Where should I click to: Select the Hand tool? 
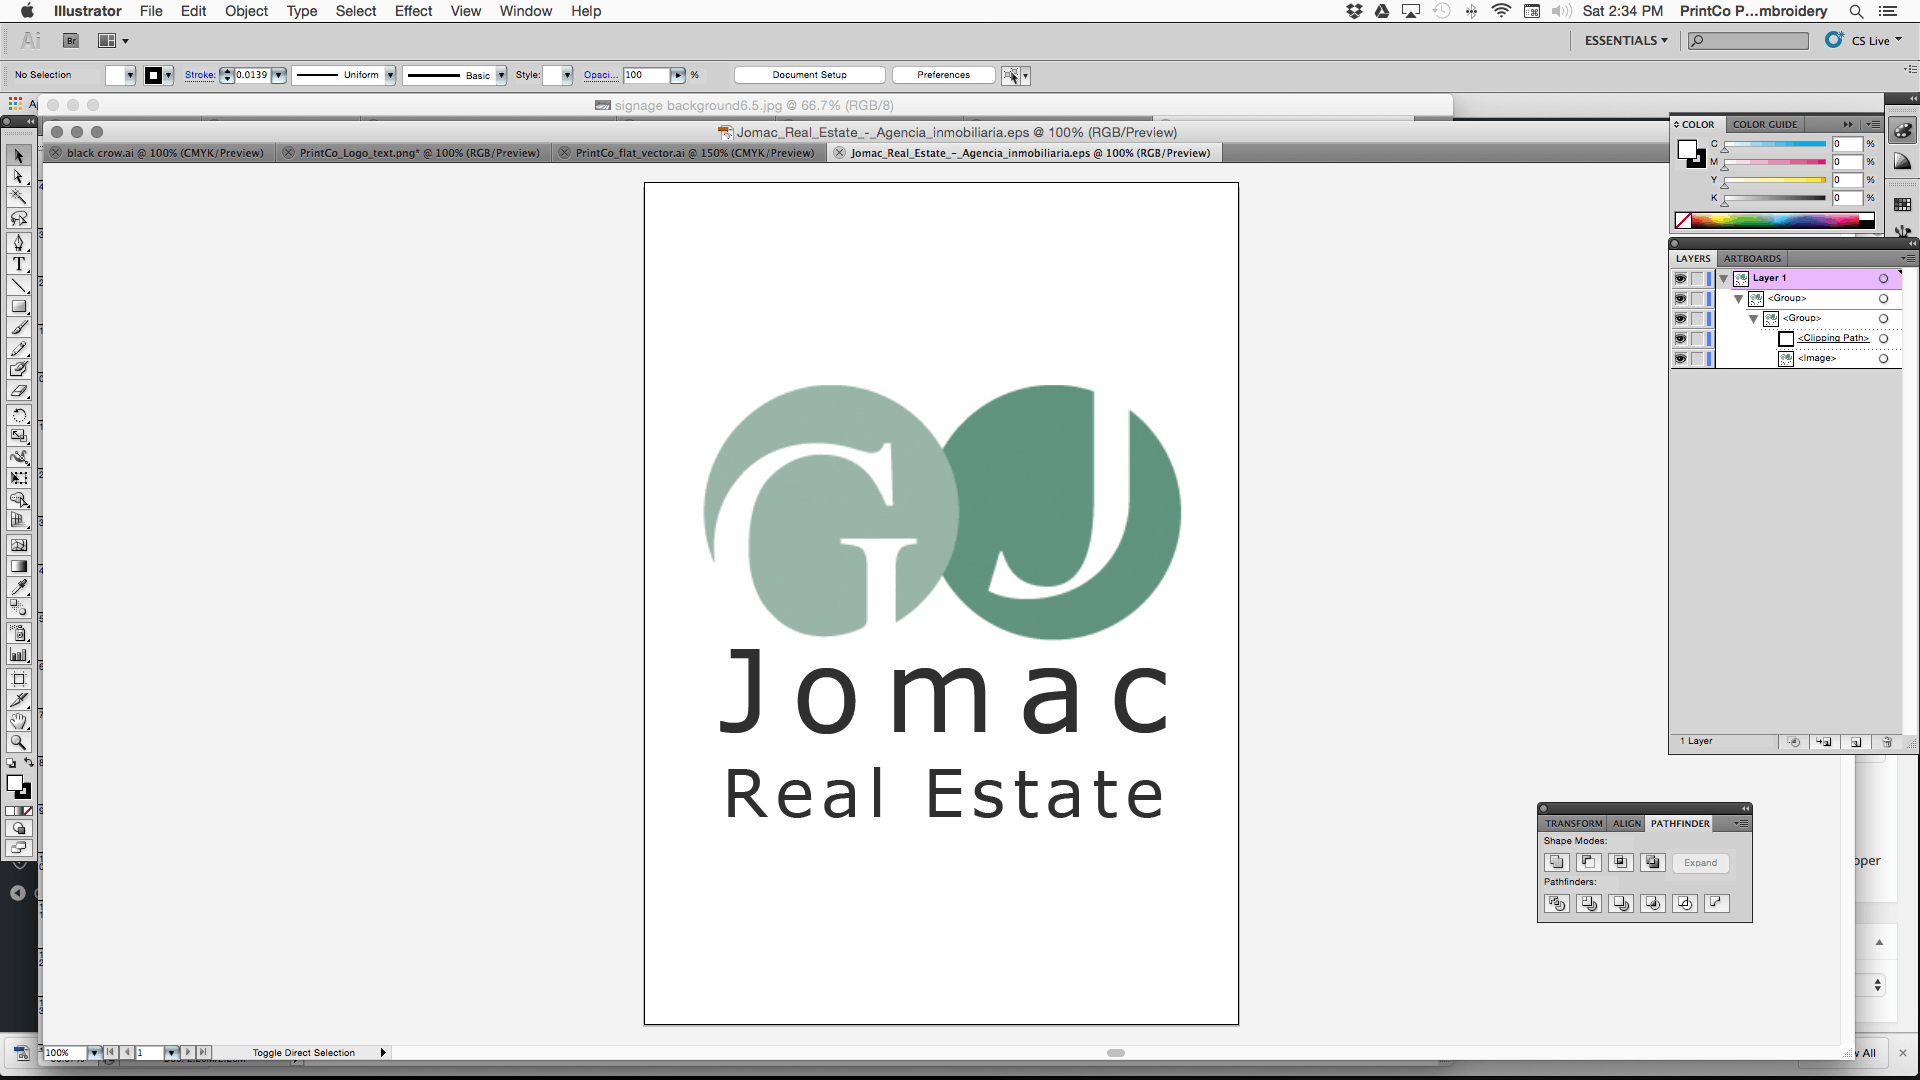coord(18,721)
